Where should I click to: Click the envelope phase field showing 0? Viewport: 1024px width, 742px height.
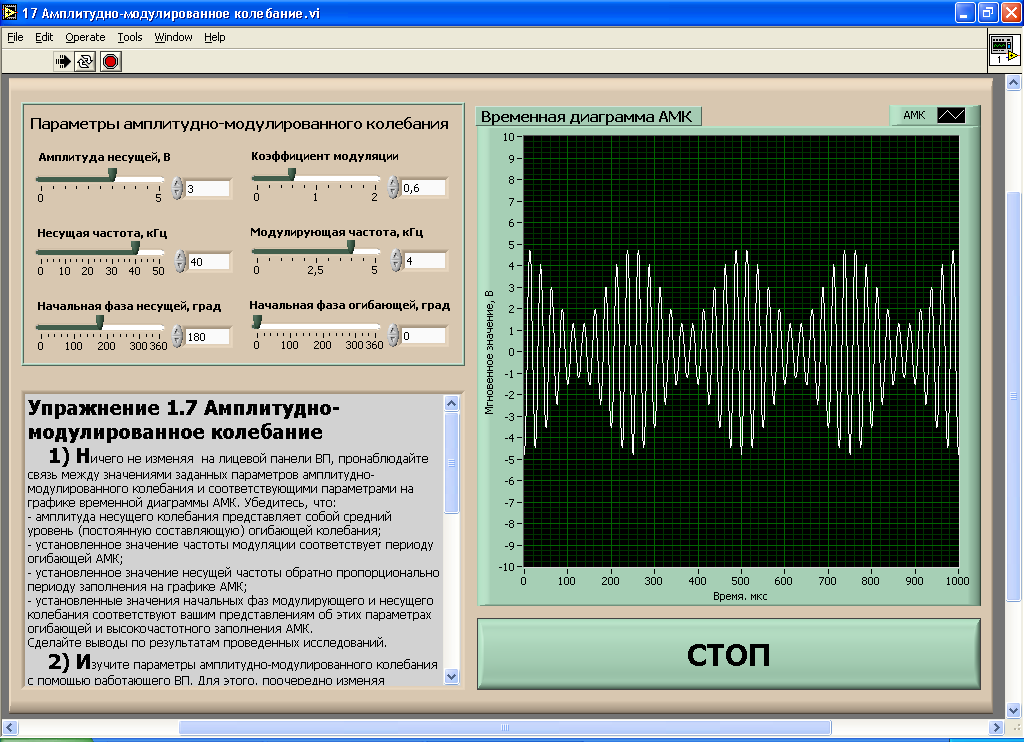(423, 336)
